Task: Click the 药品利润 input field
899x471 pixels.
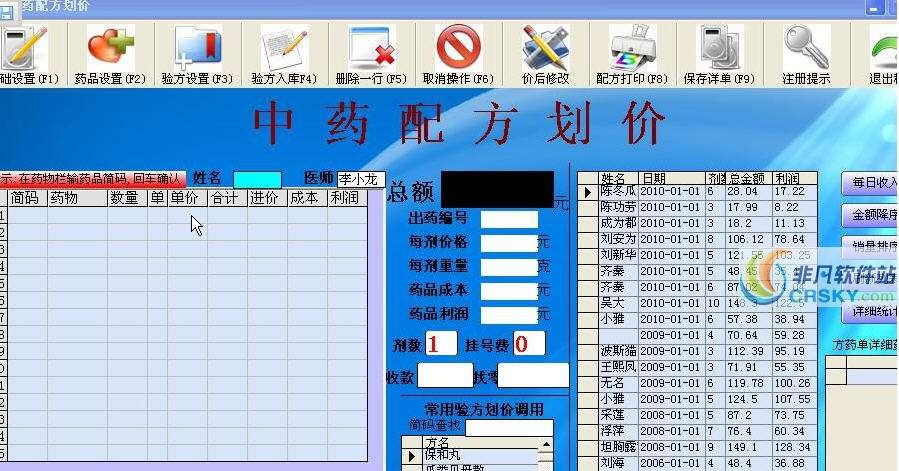Action: tap(509, 314)
